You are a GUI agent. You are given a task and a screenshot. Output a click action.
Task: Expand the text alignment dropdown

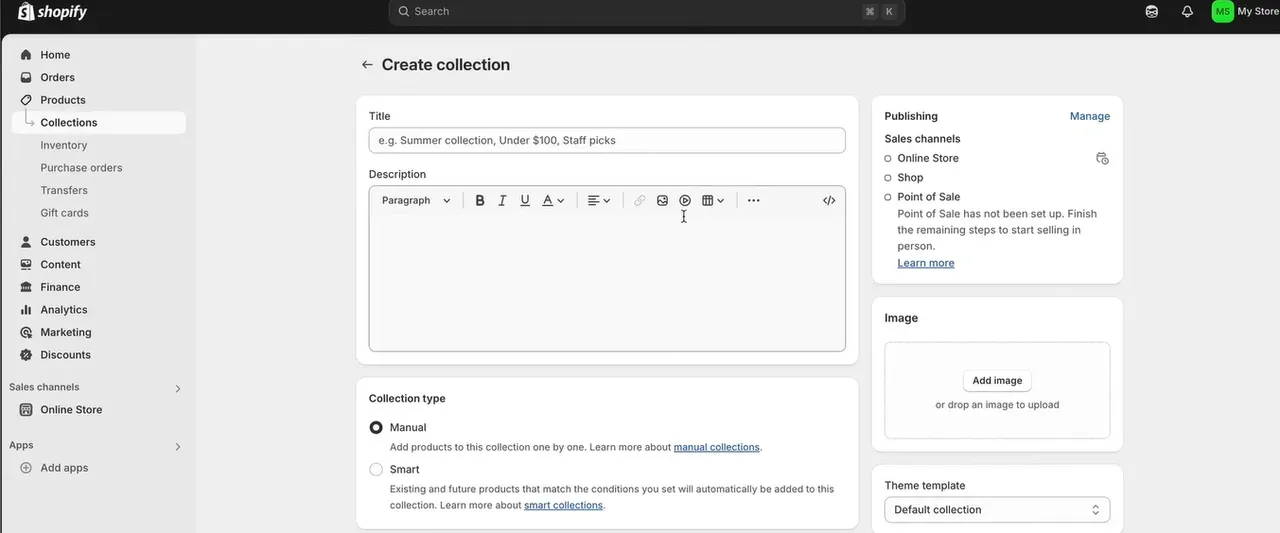pos(599,201)
